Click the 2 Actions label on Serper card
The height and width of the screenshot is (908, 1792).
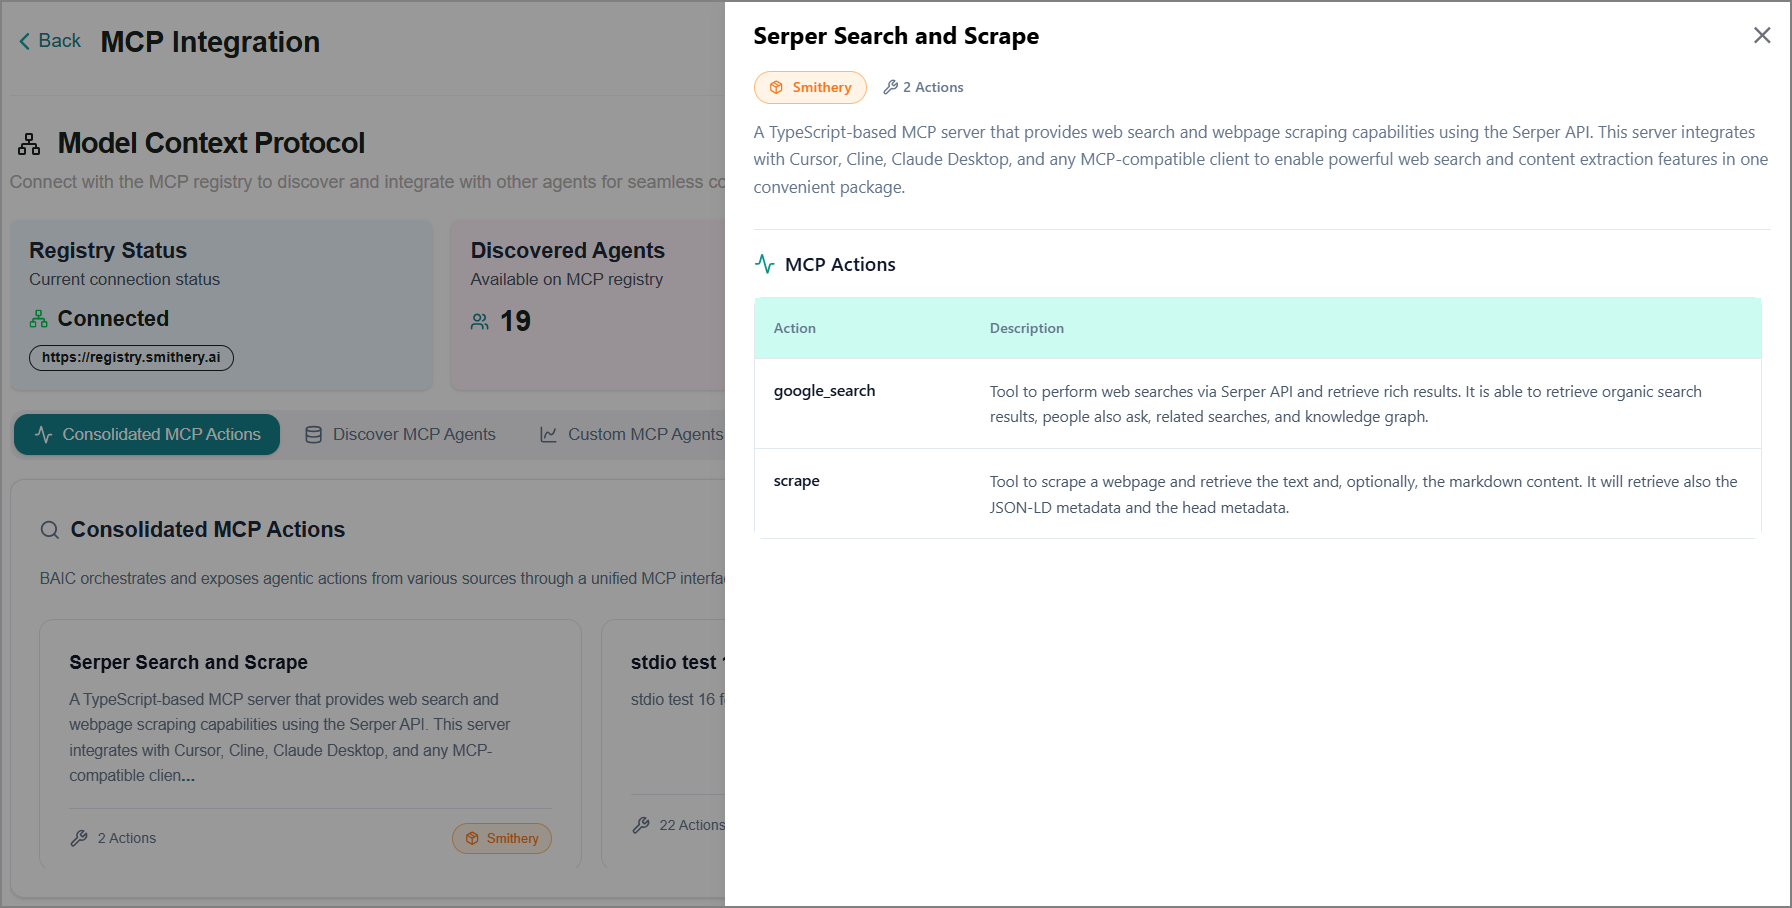coord(127,838)
